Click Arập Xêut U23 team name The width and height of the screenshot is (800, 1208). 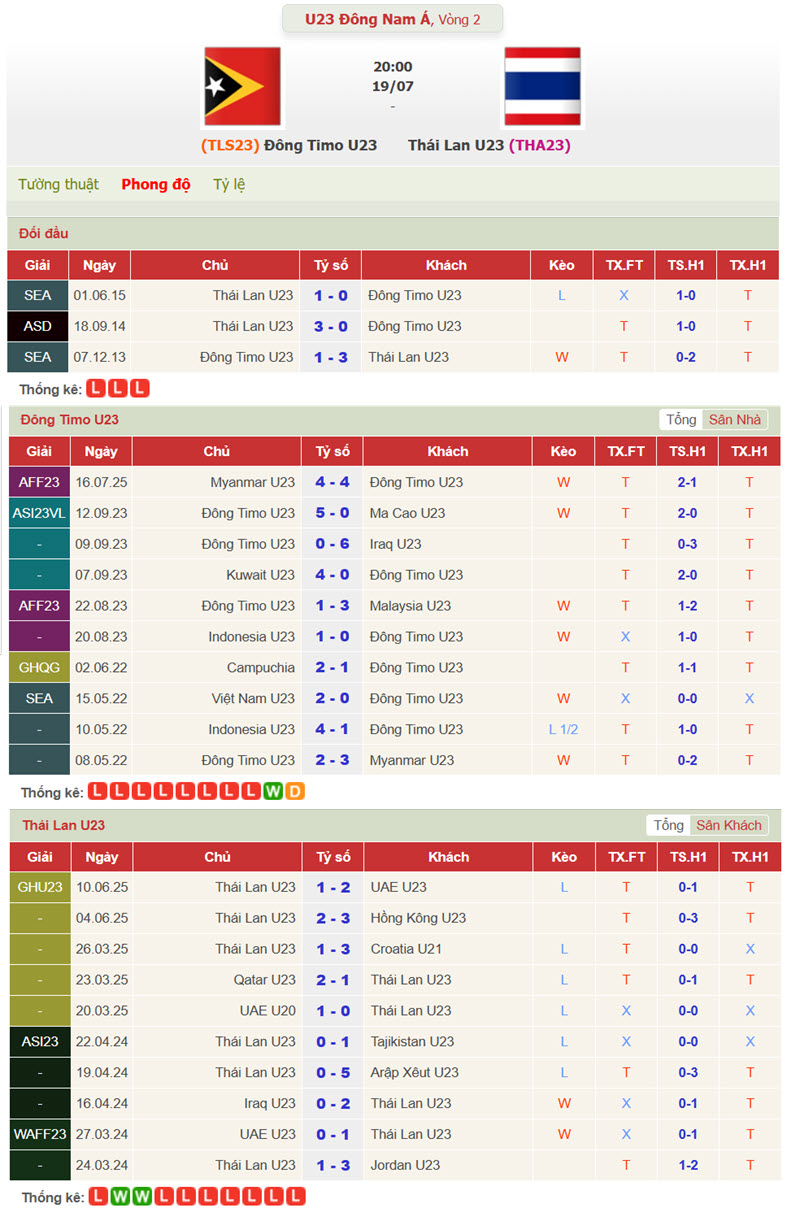(x=415, y=1072)
